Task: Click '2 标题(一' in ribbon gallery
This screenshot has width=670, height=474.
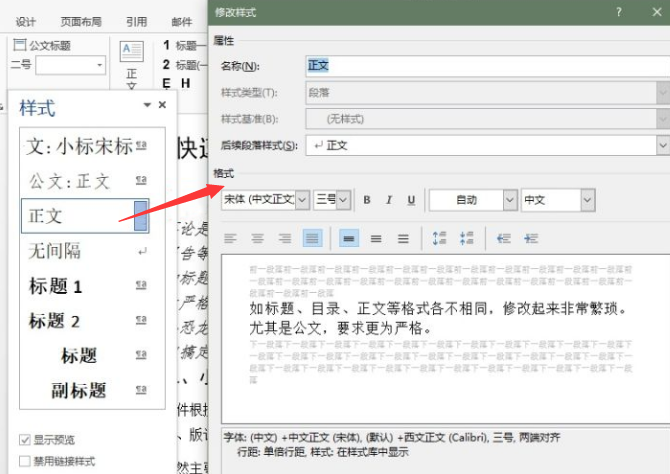Action: point(185,65)
